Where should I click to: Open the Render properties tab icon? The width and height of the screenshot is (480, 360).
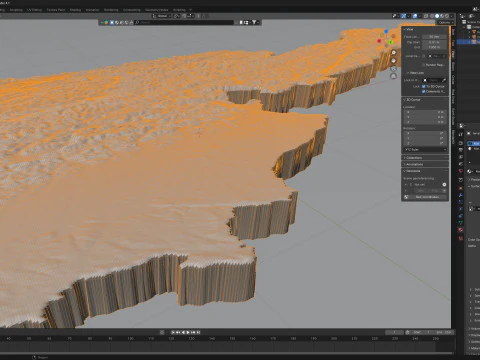(x=461, y=143)
